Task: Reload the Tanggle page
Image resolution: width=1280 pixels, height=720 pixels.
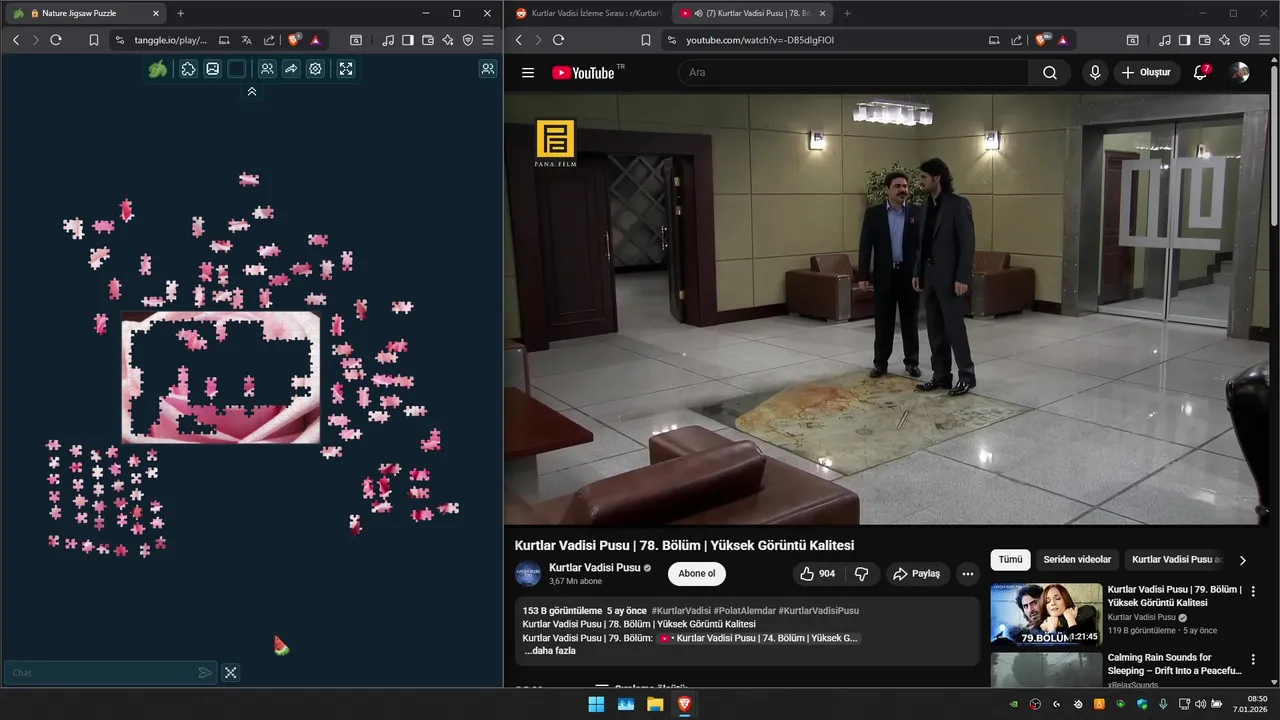Action: (x=56, y=40)
